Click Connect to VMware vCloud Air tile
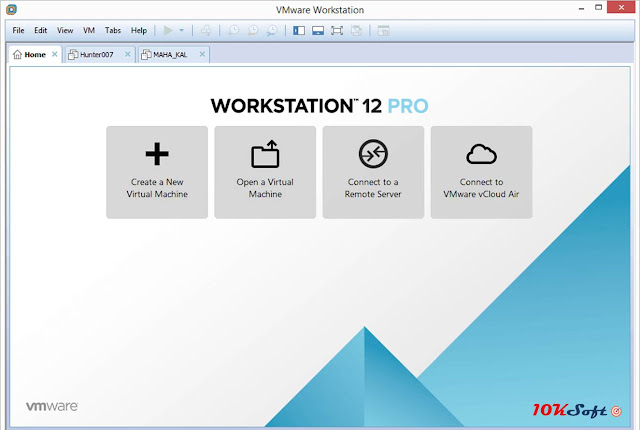The height and width of the screenshot is (430, 640). click(x=482, y=172)
